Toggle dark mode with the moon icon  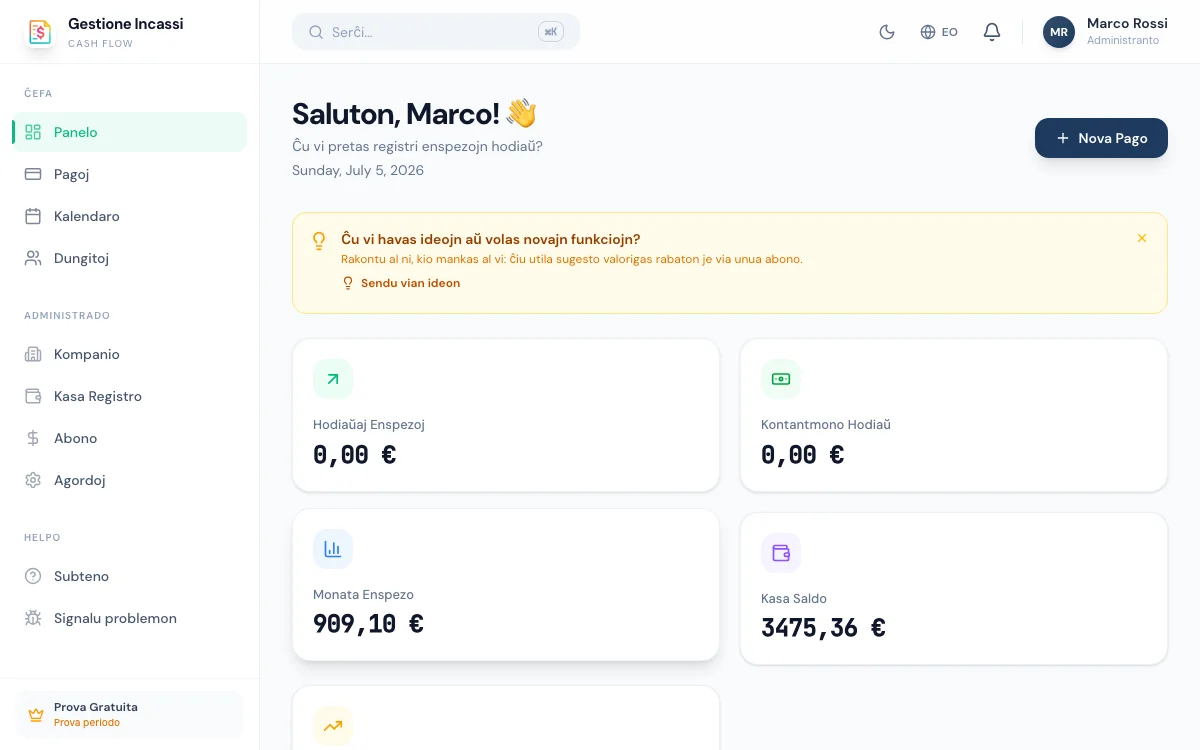[x=886, y=32]
